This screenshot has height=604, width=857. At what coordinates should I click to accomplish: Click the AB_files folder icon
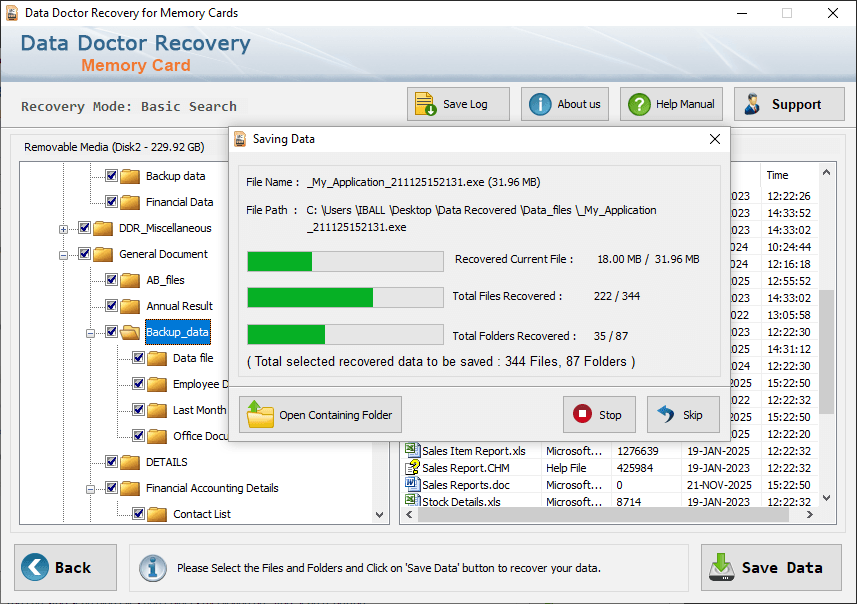pyautogui.click(x=130, y=280)
